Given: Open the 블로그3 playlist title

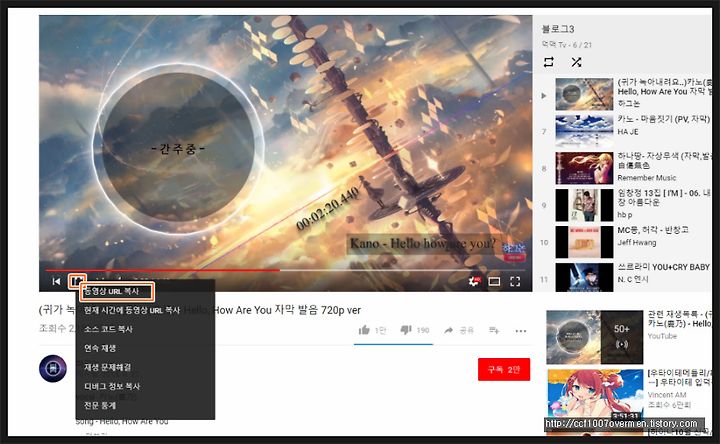Looking at the screenshot, I should [558, 29].
